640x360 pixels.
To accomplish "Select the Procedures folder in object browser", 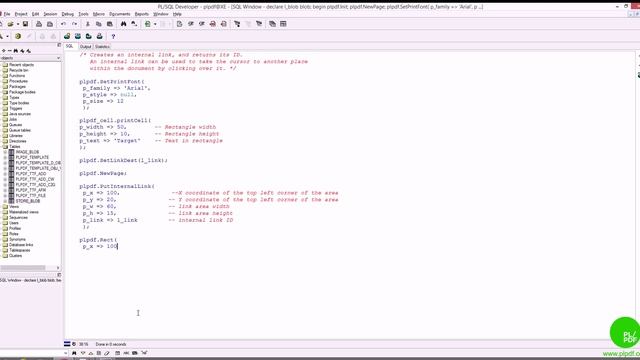I will pyautogui.click(x=18, y=81).
